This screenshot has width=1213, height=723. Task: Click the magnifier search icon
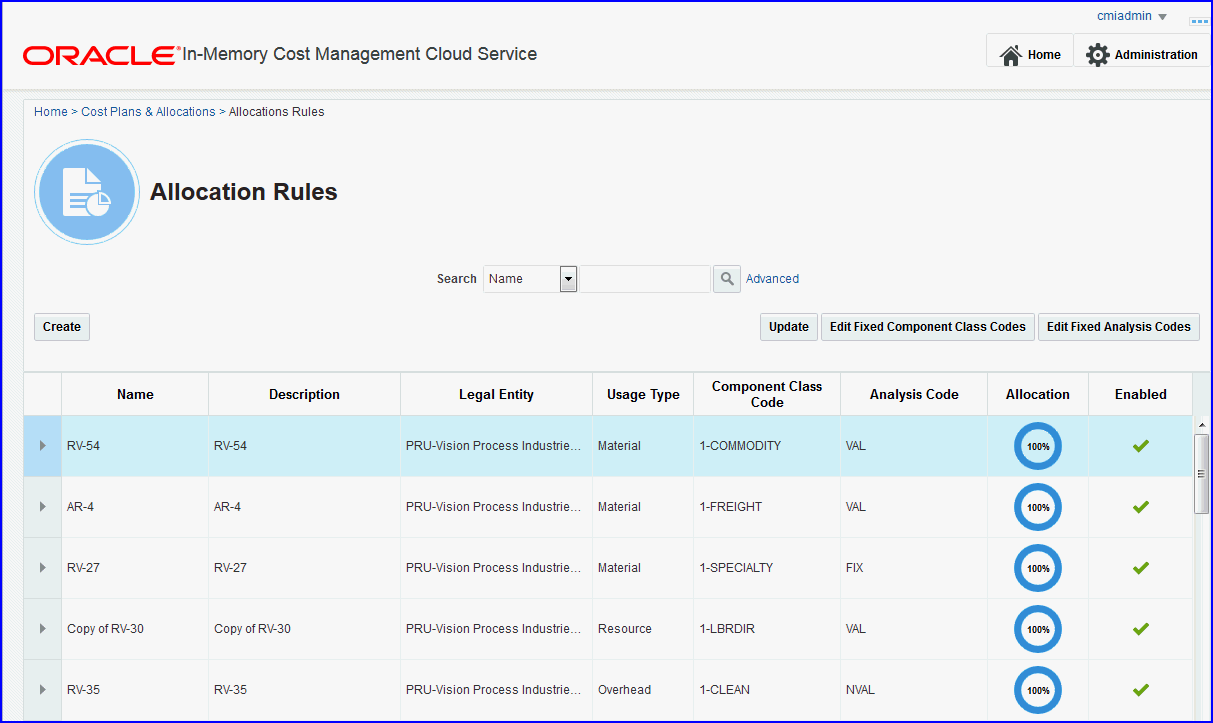(727, 279)
